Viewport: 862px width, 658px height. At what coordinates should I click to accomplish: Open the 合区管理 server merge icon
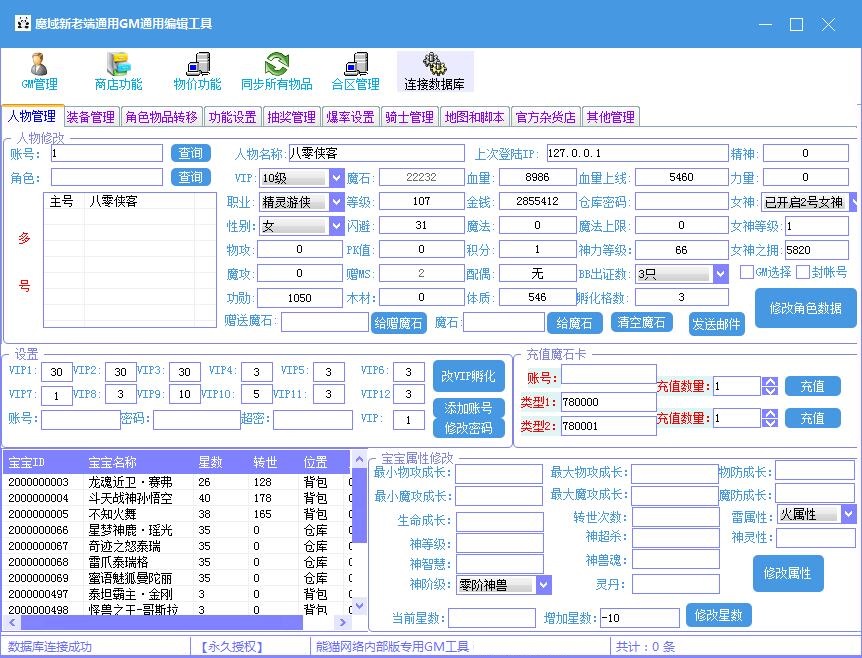(356, 72)
